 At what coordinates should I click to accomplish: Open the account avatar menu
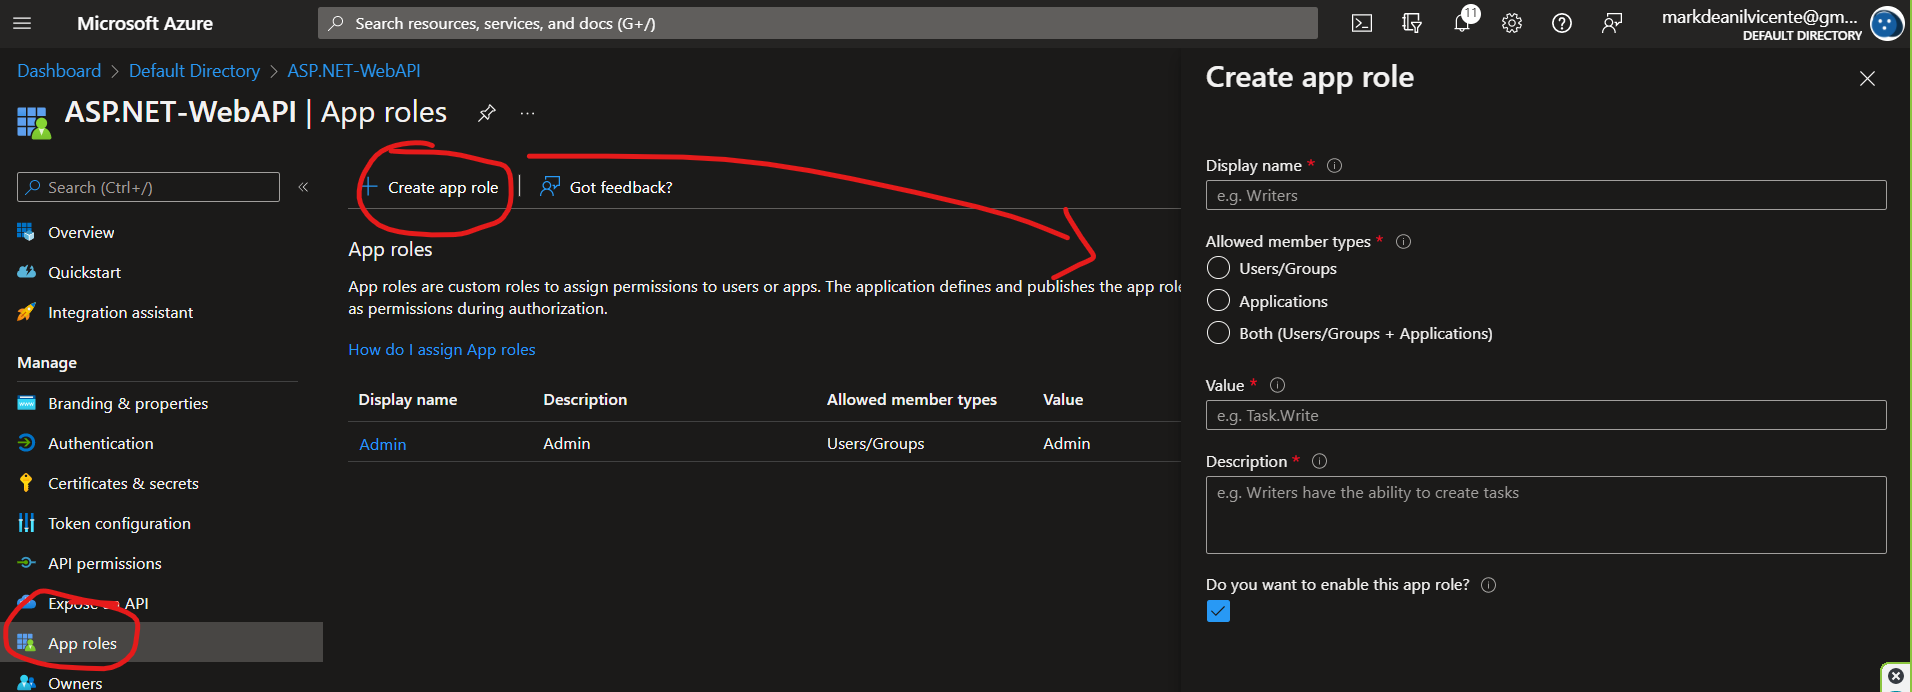pos(1886,23)
